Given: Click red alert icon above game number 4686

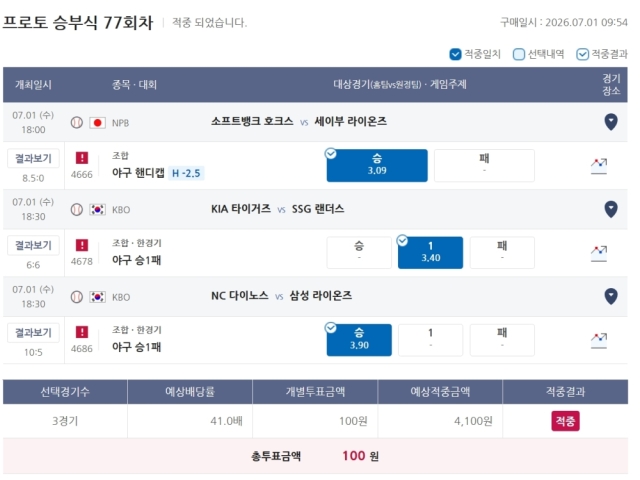Looking at the screenshot, I should 82,332.
